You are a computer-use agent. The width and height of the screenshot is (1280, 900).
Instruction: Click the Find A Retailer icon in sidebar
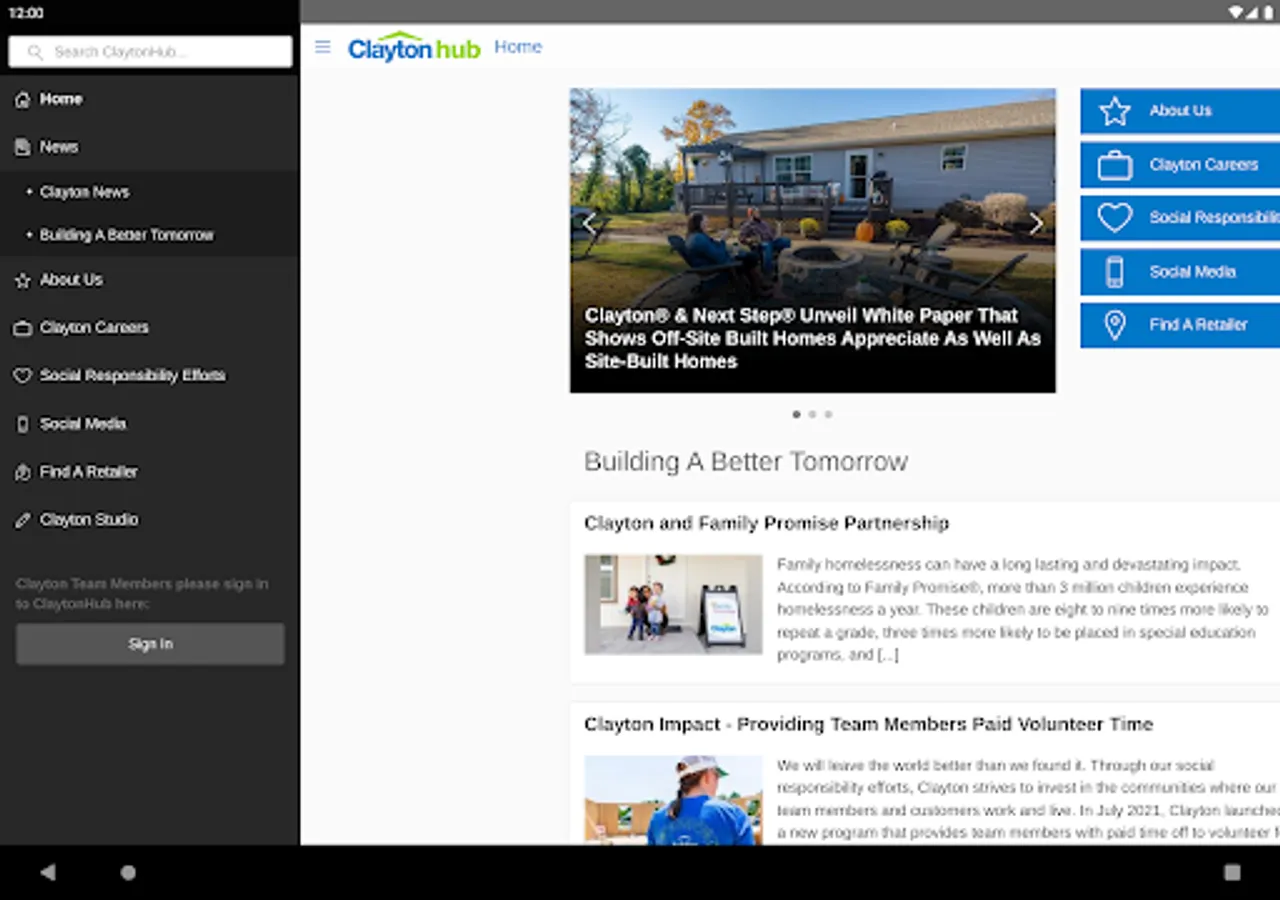[23, 472]
